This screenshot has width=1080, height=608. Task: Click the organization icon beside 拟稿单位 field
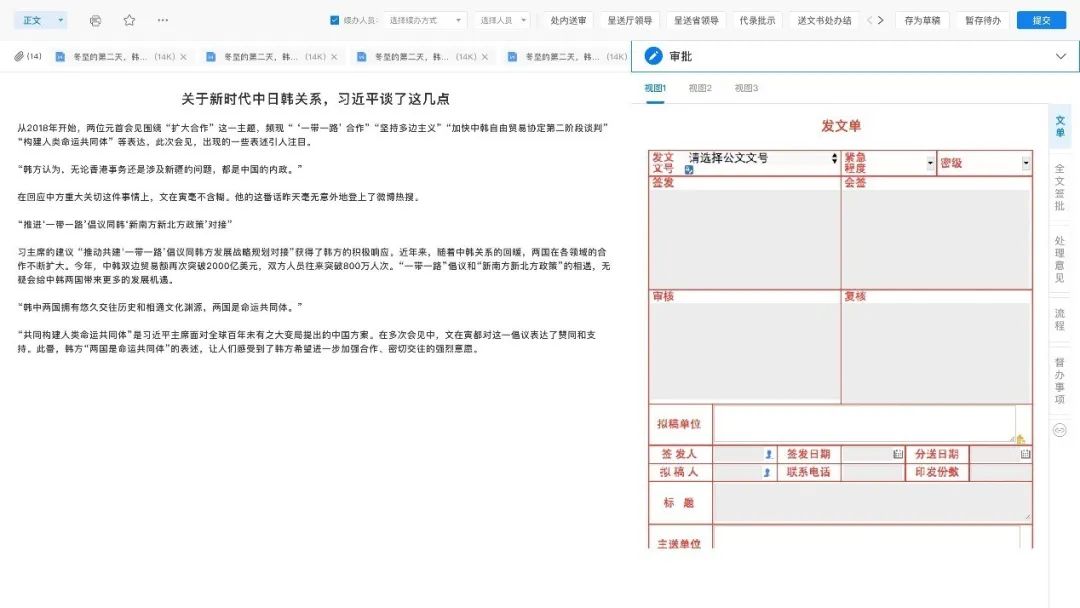click(x=1020, y=439)
